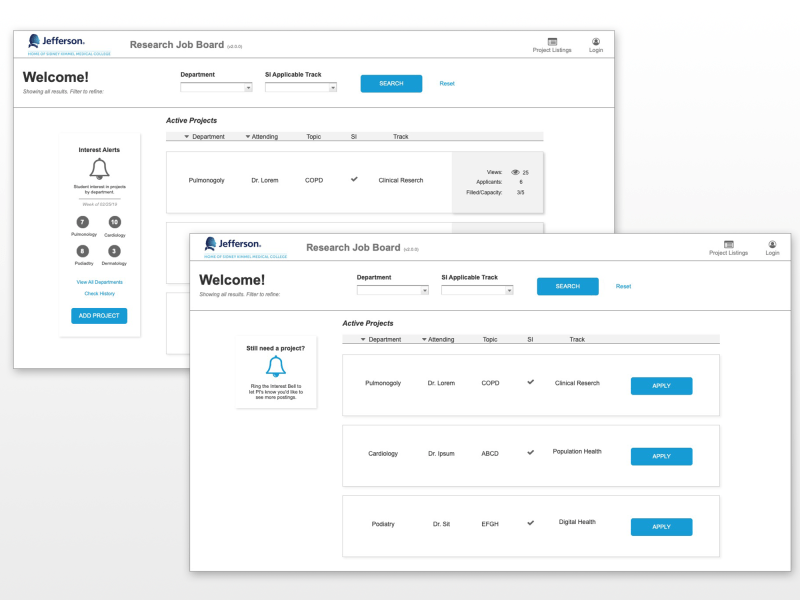Toggle the SI checkmark in the Podiatry row
This screenshot has height=600, width=800.
point(531,522)
